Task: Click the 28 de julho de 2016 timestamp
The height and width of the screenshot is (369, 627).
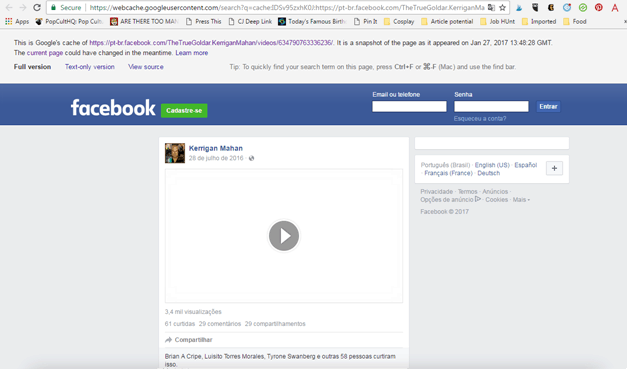Action: click(216, 158)
